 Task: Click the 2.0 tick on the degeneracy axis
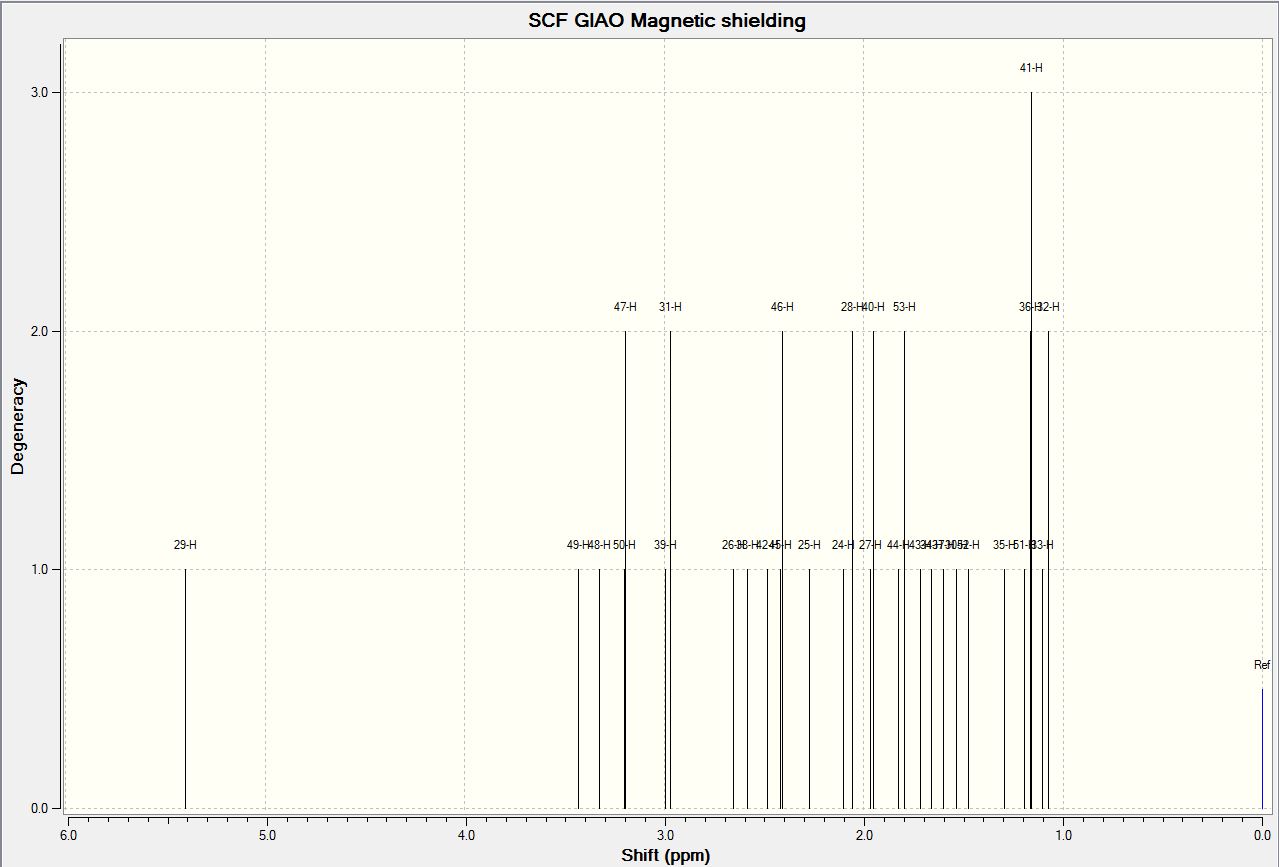point(38,331)
